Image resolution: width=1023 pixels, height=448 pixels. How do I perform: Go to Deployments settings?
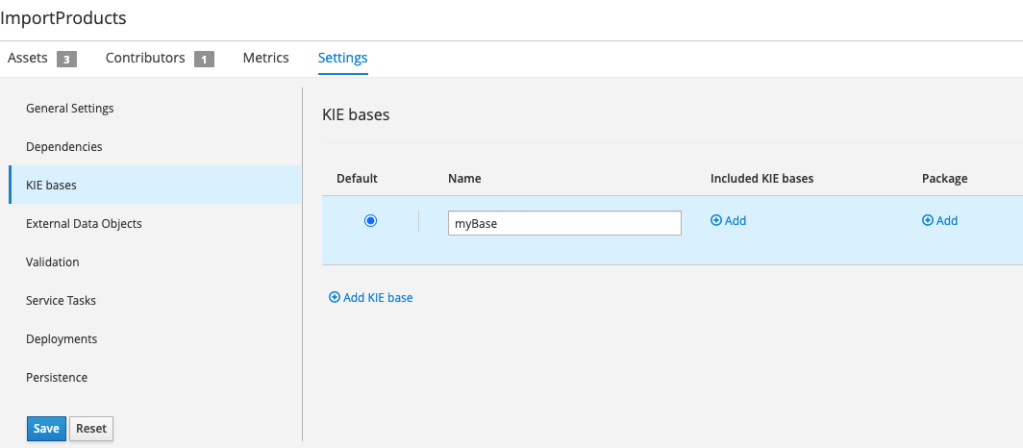tap(62, 339)
